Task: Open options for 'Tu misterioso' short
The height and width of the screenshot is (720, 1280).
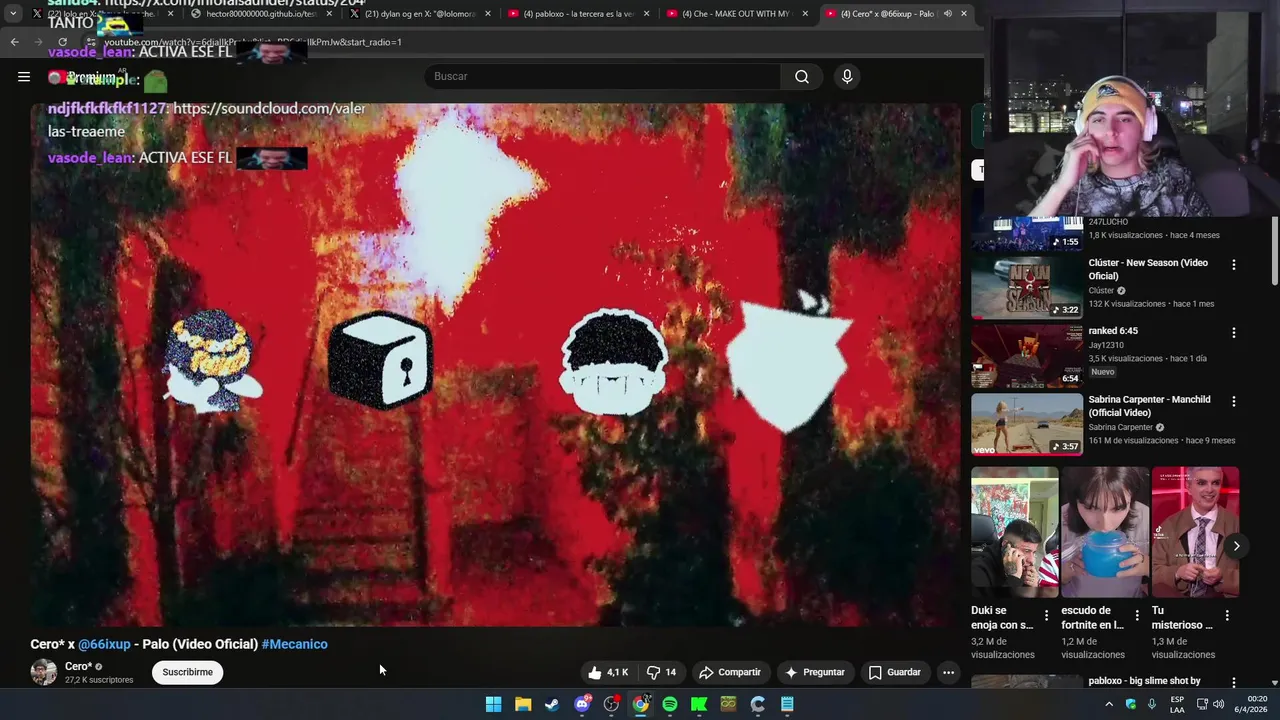Action: coord(1227,616)
